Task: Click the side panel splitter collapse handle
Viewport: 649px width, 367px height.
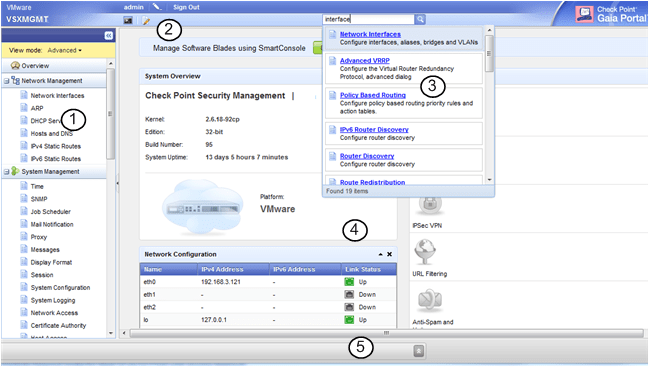Action: (x=117, y=182)
